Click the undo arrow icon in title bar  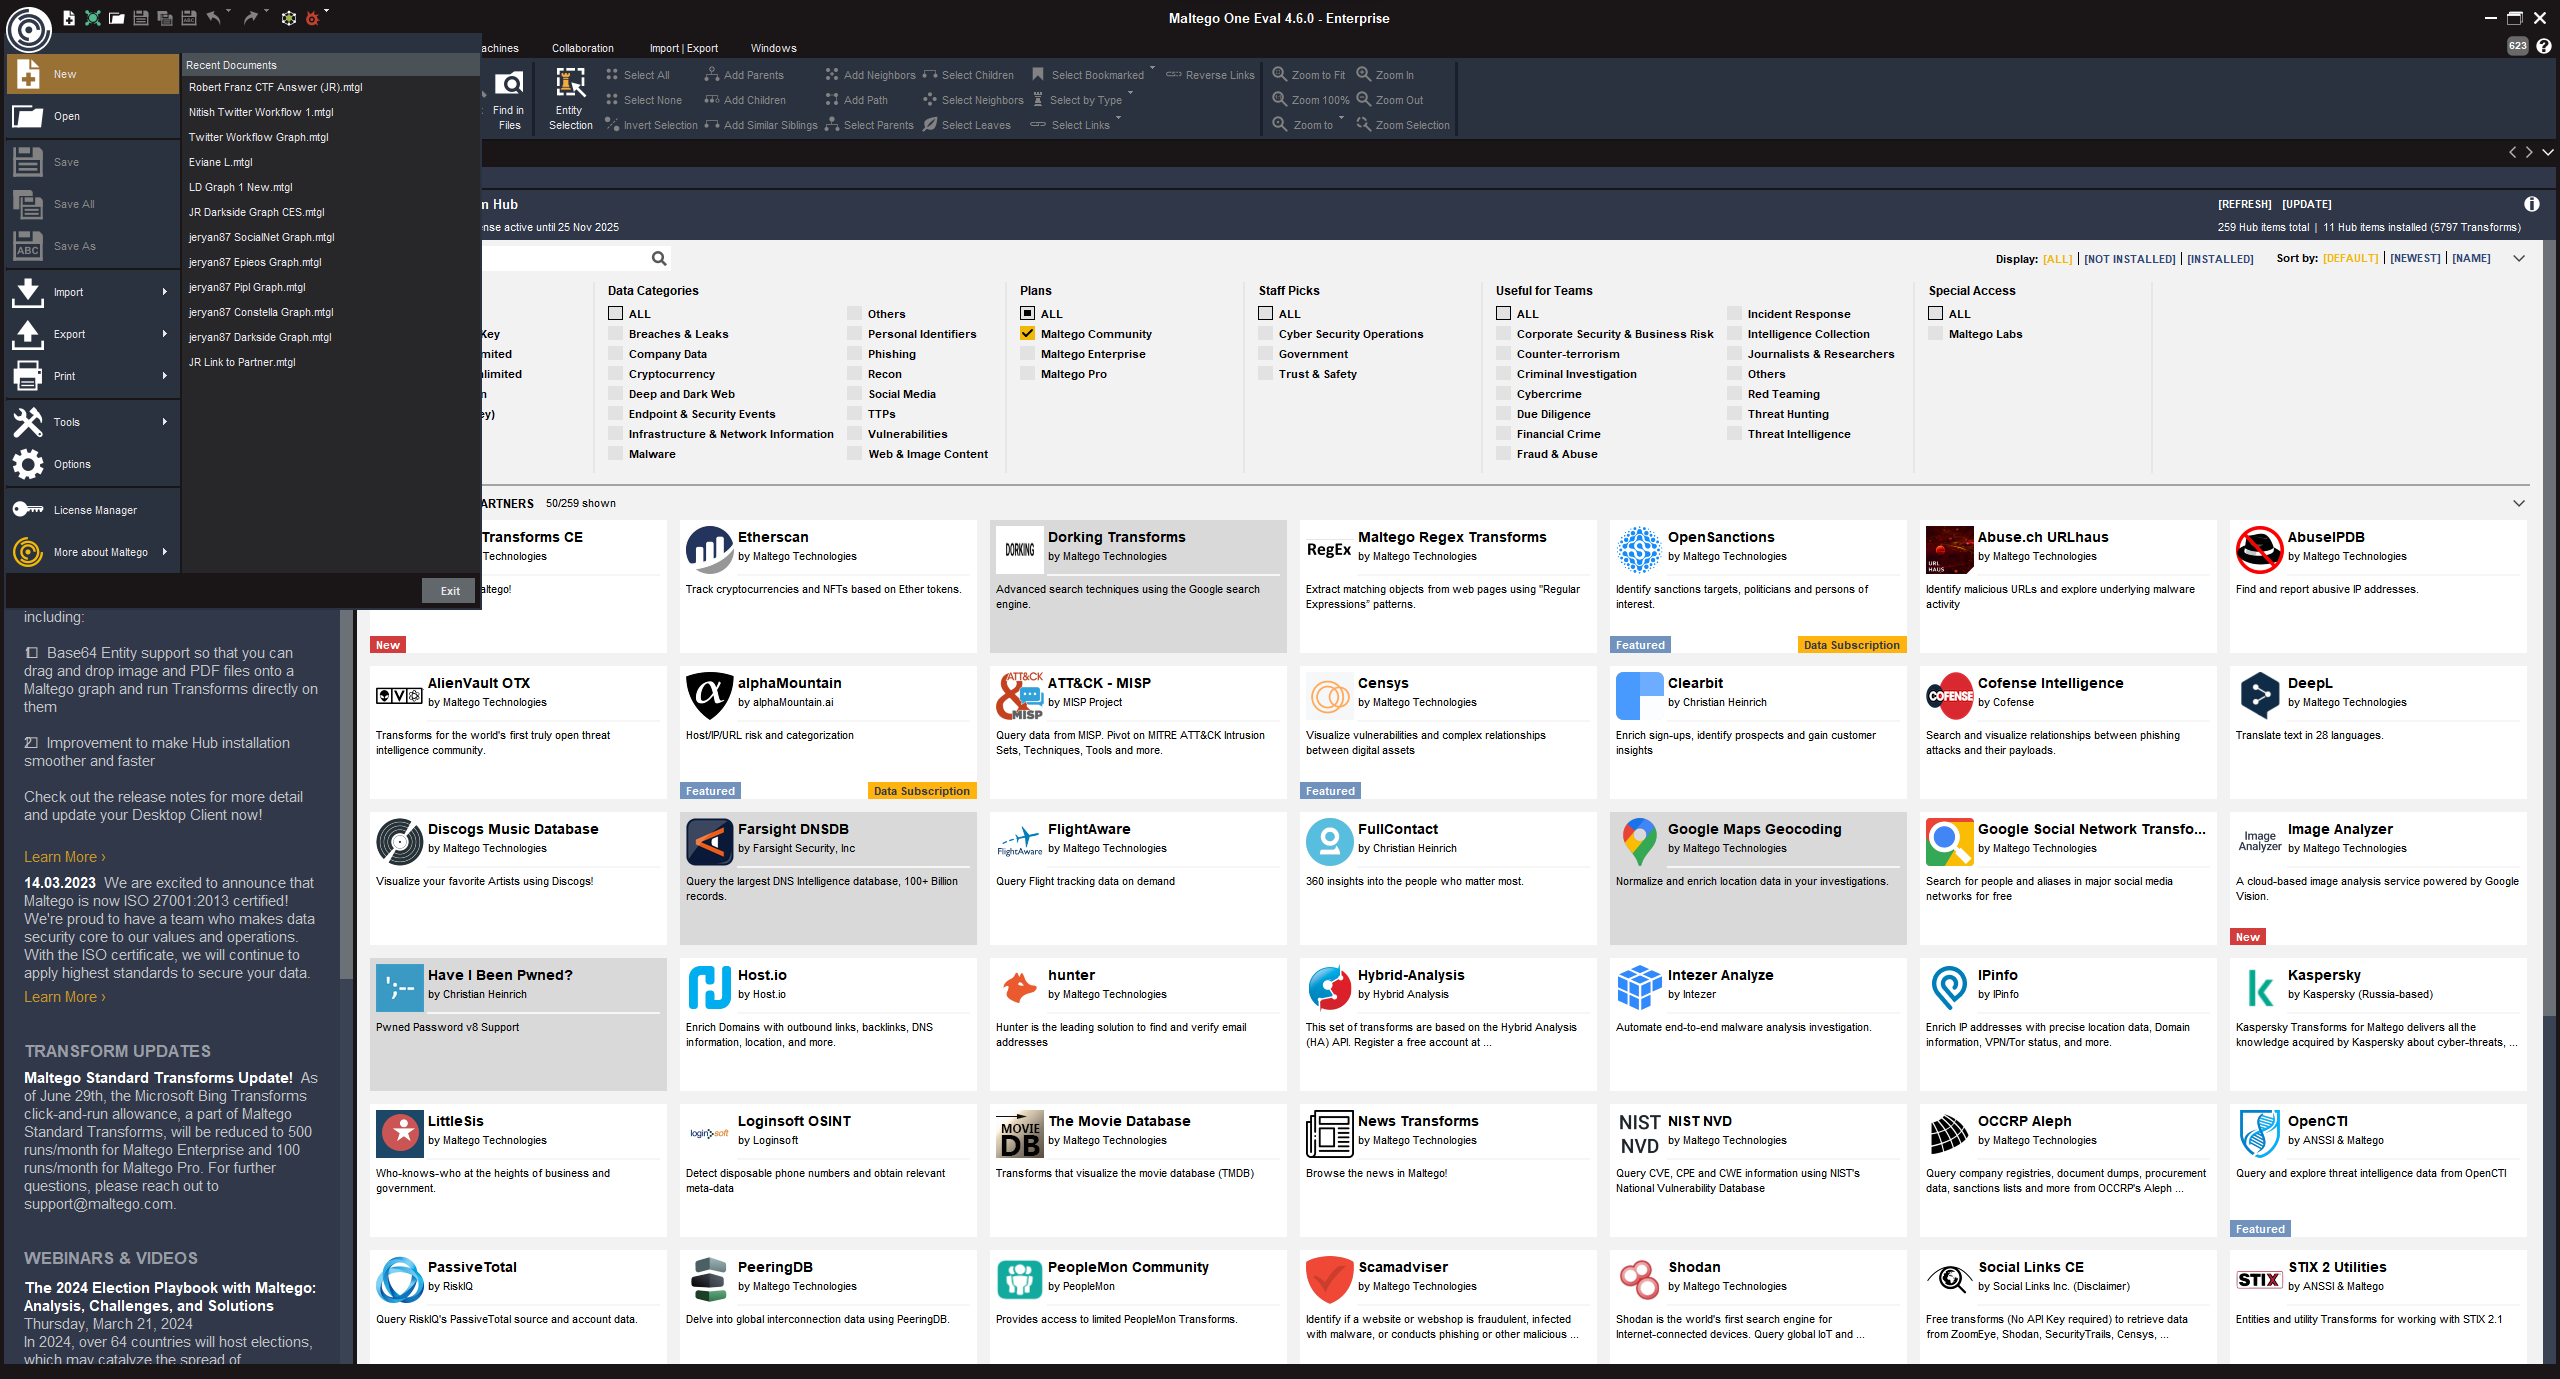[x=213, y=18]
